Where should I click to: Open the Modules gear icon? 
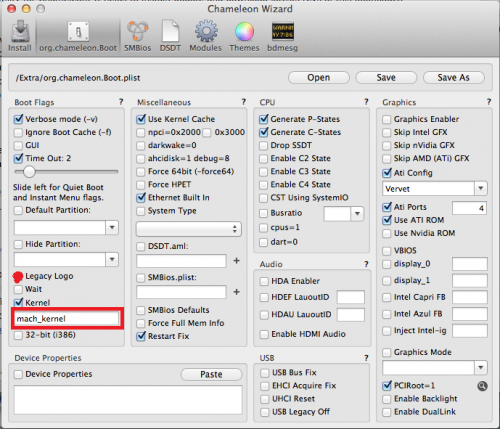point(206,36)
